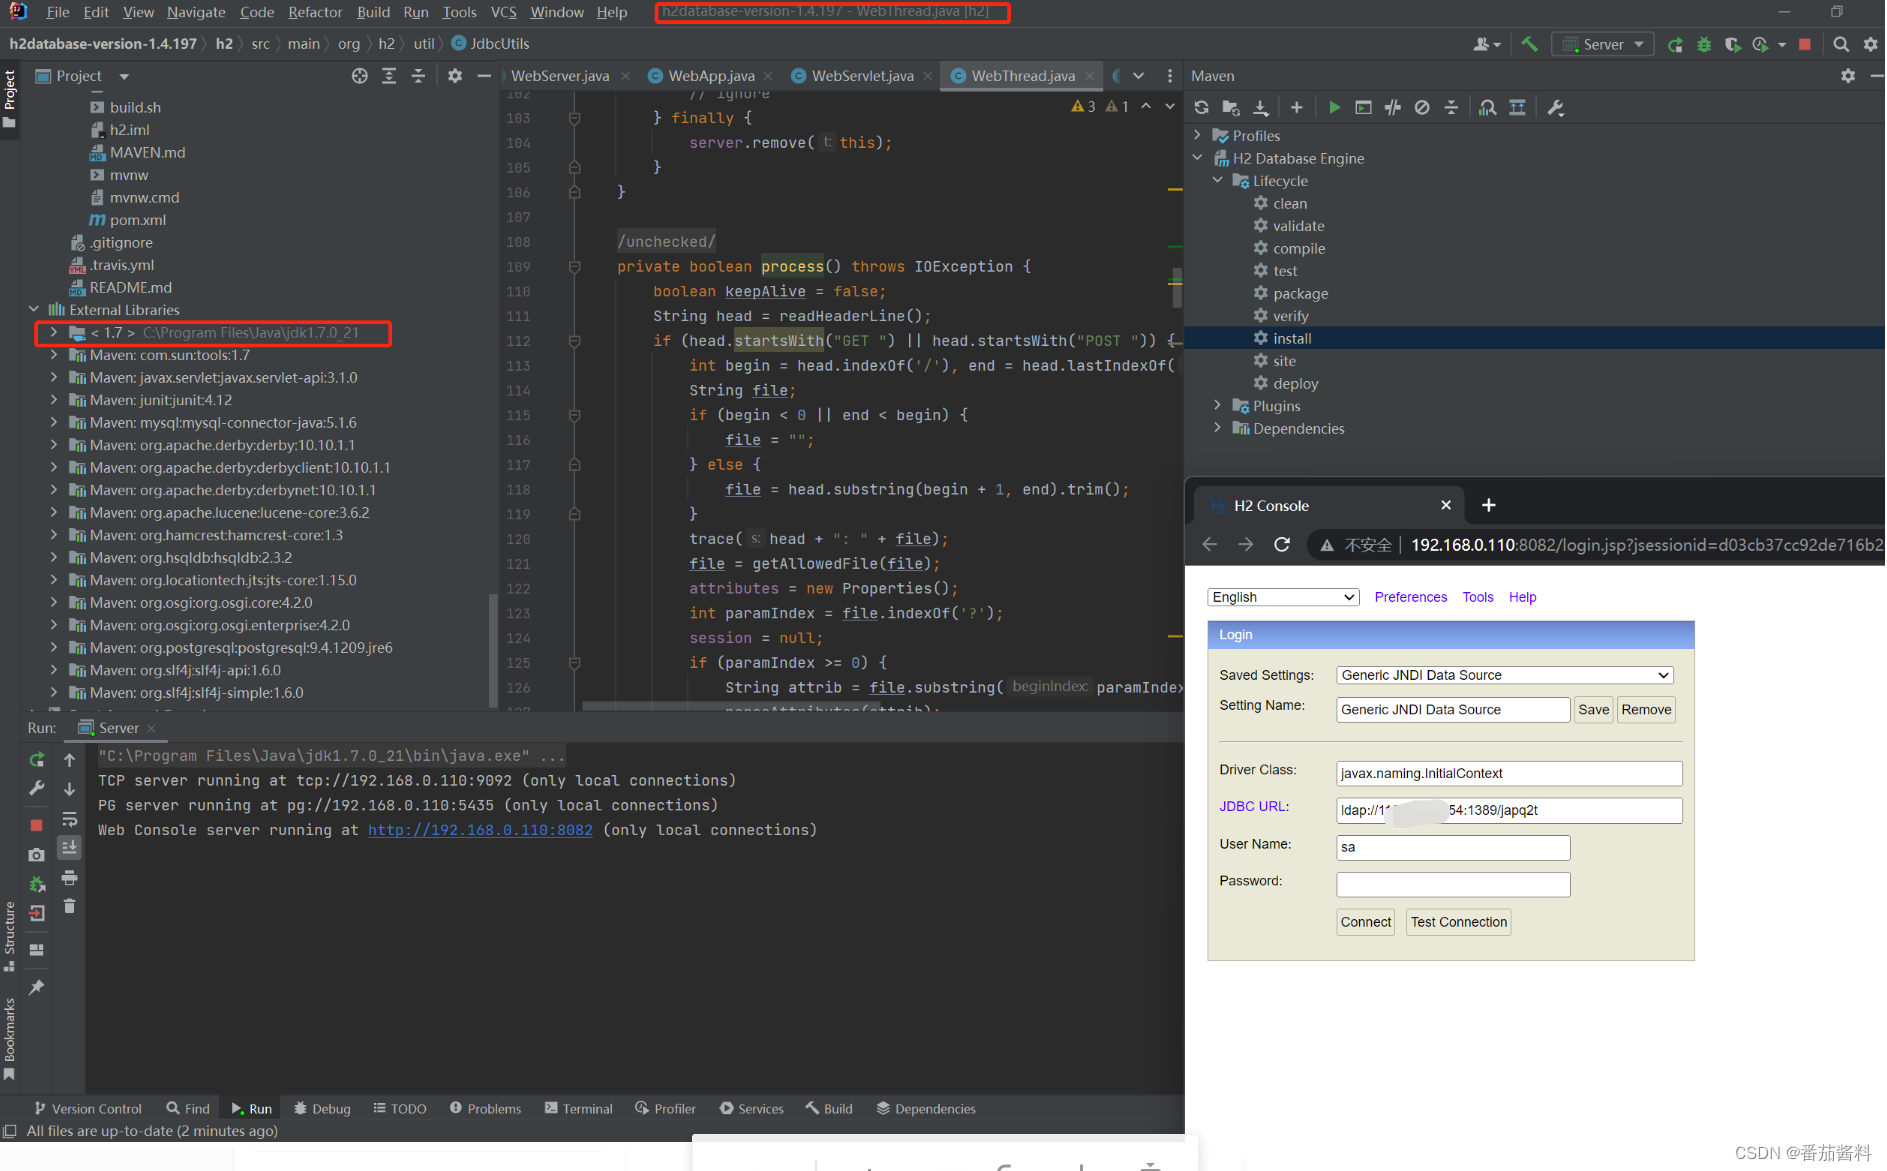This screenshot has width=1887, height=1171.
Task: Switch to WebServer.java tab
Action: point(560,76)
